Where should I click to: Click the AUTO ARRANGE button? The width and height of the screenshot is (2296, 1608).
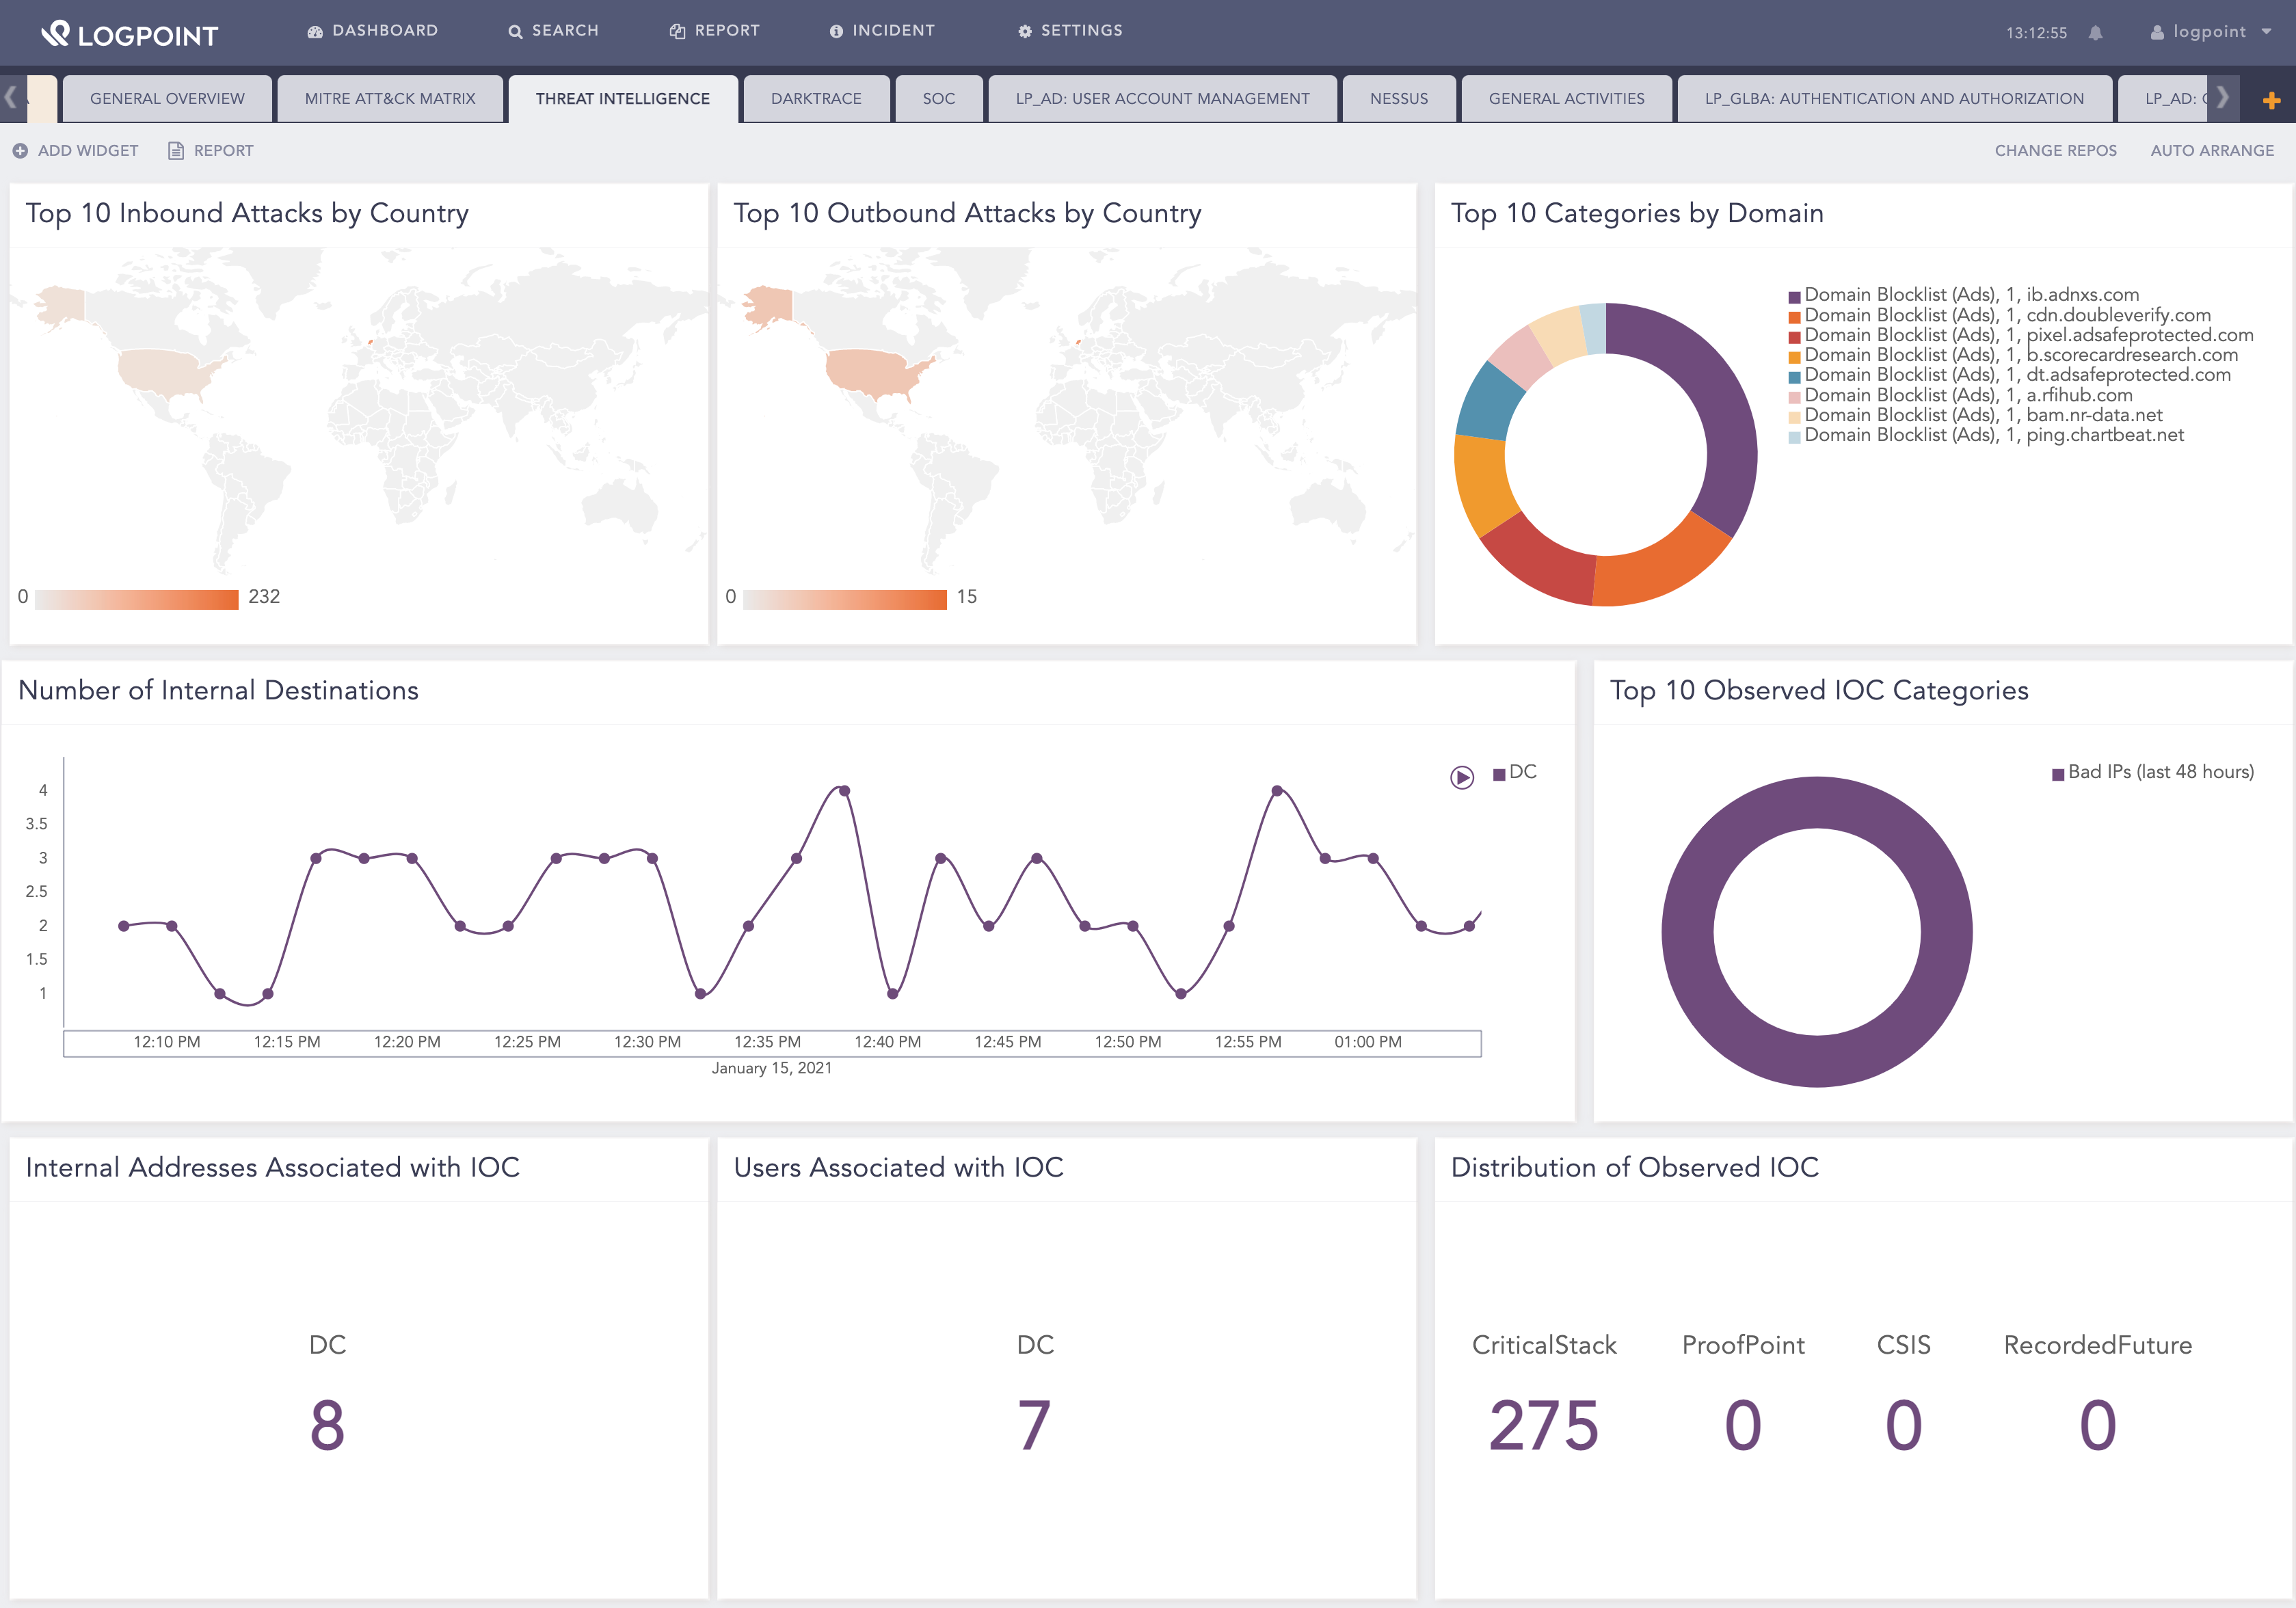2211,151
